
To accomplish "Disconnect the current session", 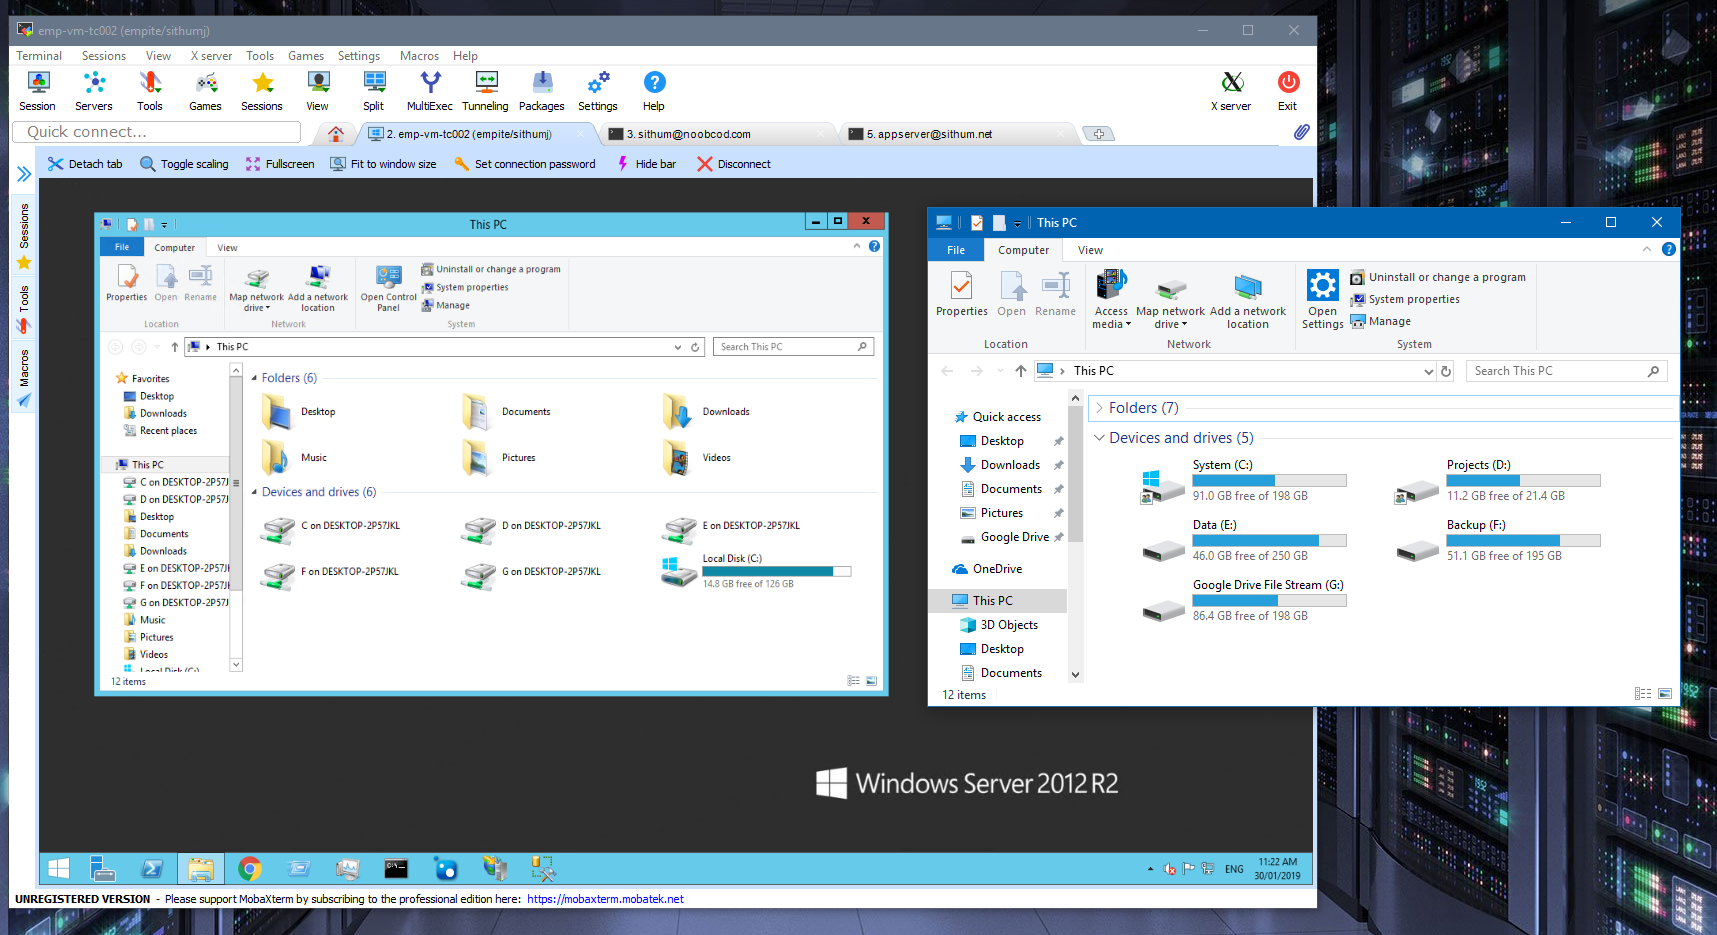I will coord(733,163).
